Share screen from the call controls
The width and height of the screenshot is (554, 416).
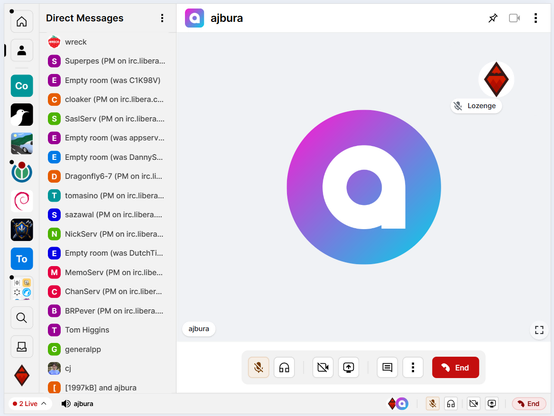click(348, 368)
